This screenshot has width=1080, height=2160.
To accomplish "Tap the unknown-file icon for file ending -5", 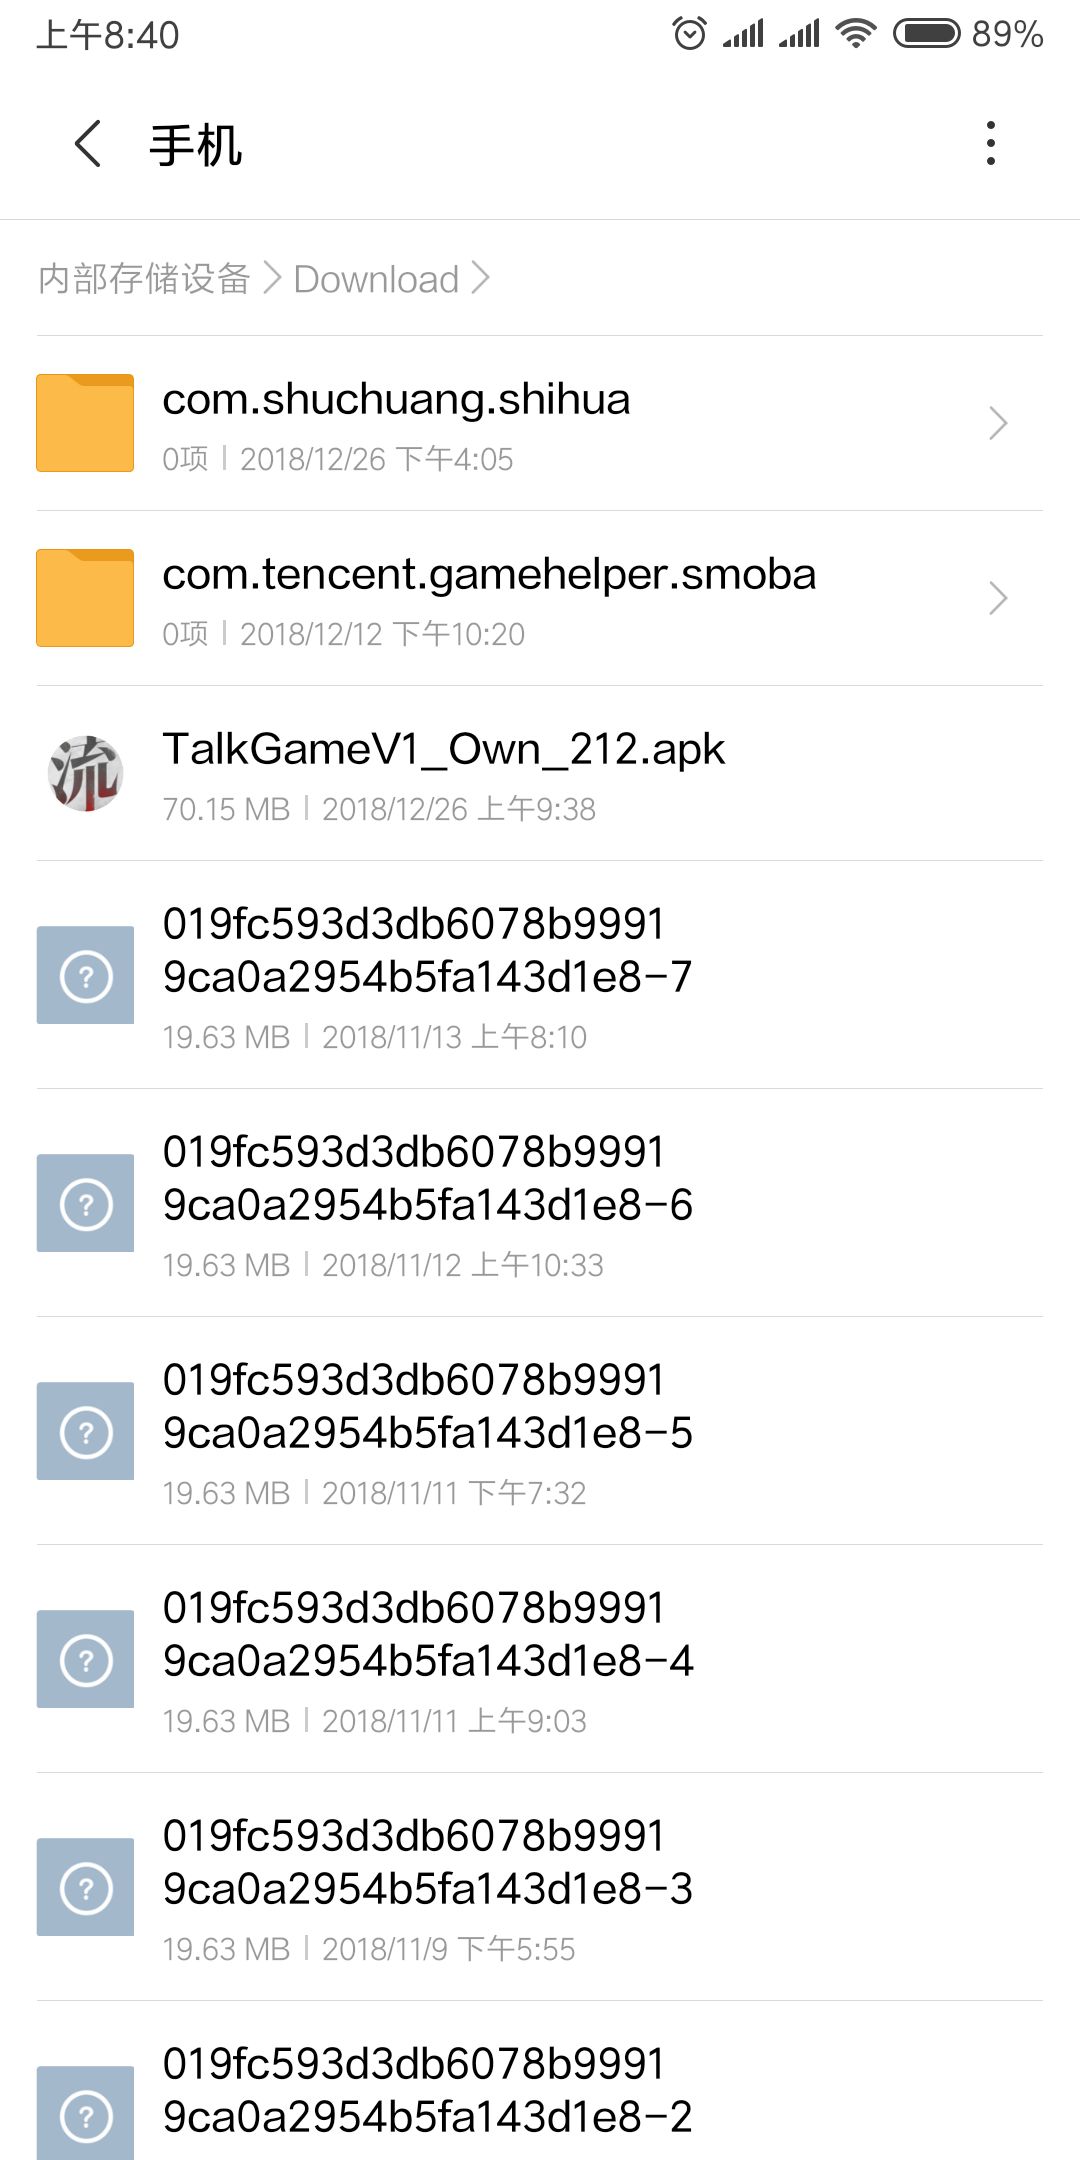I will click(x=85, y=1431).
